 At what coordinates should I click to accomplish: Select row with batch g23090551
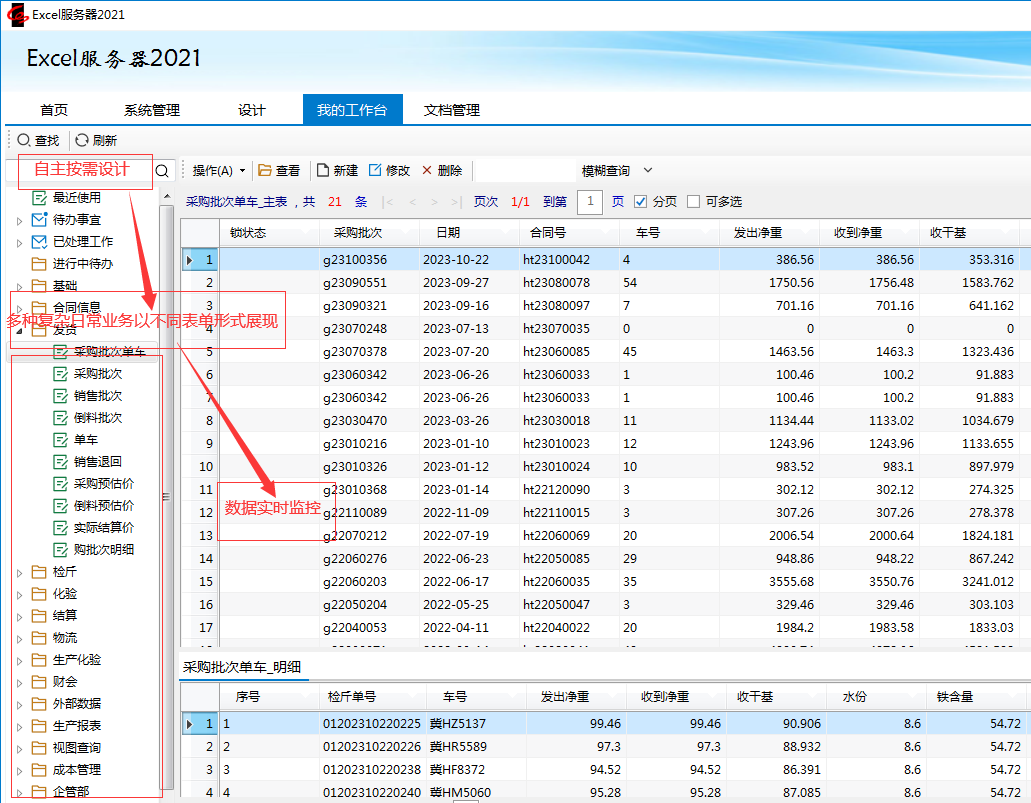point(354,283)
